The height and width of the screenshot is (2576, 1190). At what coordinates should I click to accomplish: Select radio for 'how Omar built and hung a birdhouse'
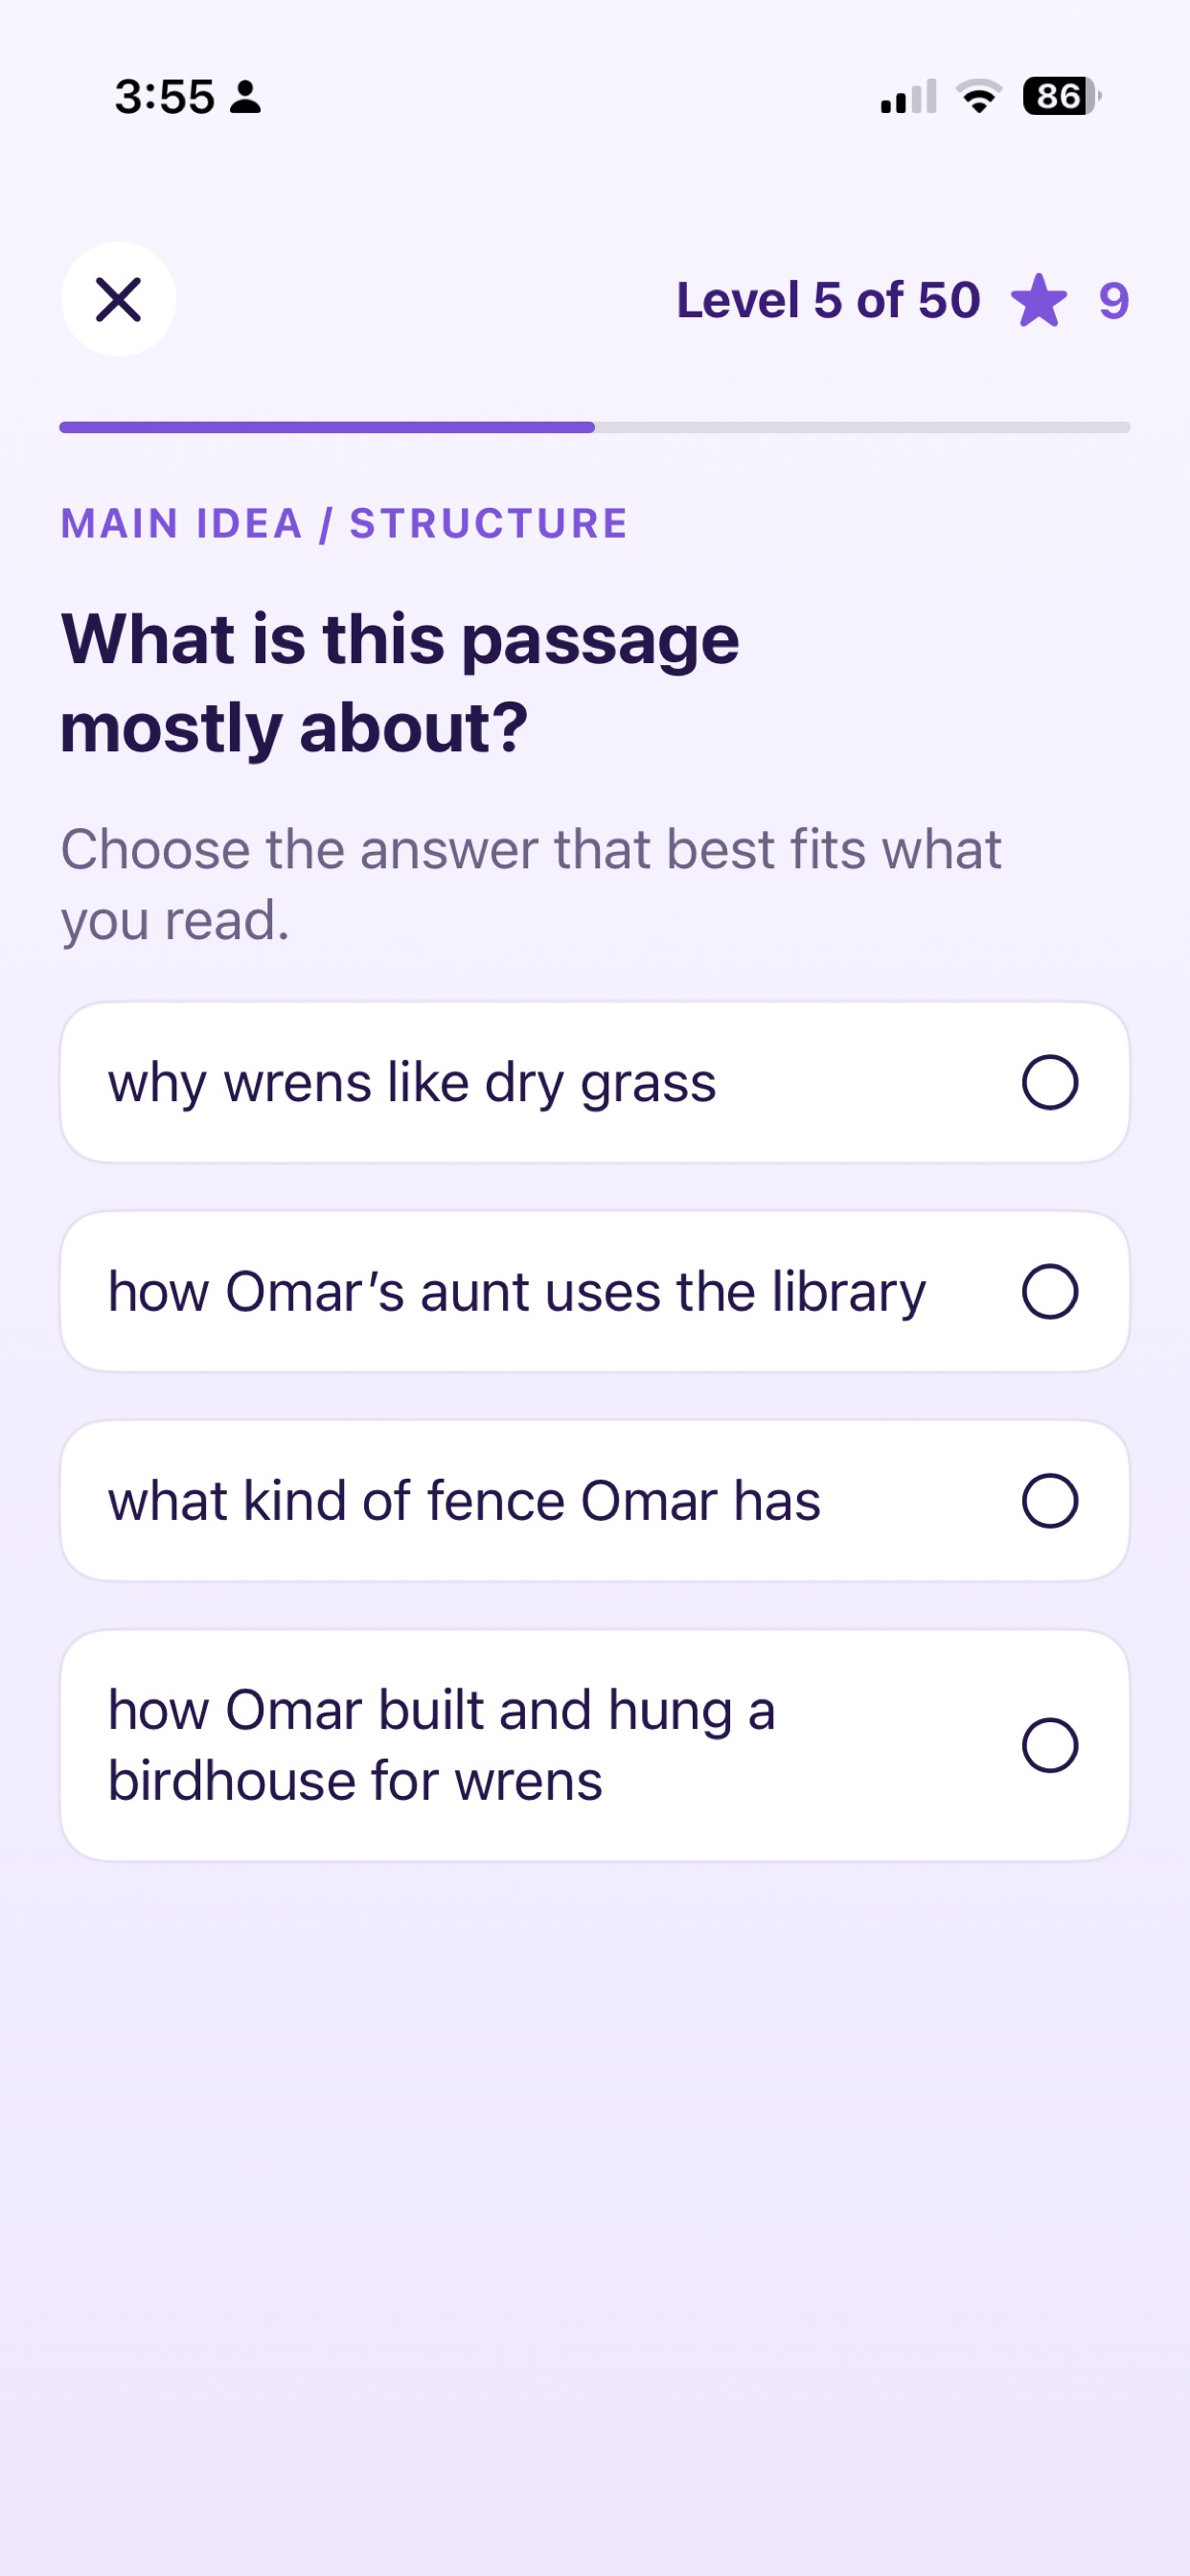coord(1050,1745)
